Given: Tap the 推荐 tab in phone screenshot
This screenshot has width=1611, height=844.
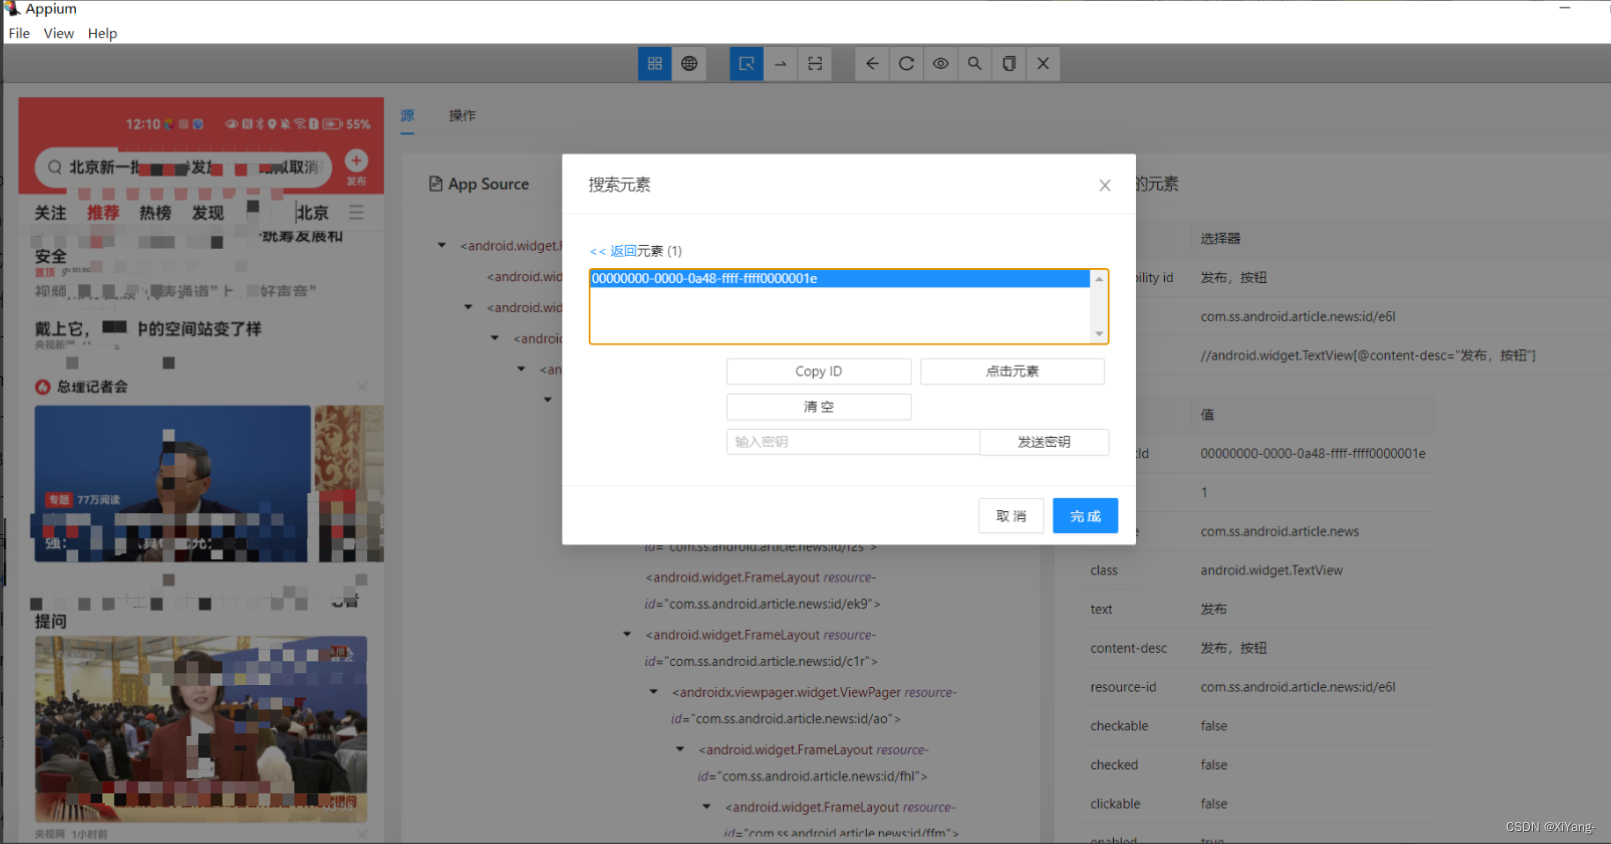Looking at the screenshot, I should coord(102,213).
